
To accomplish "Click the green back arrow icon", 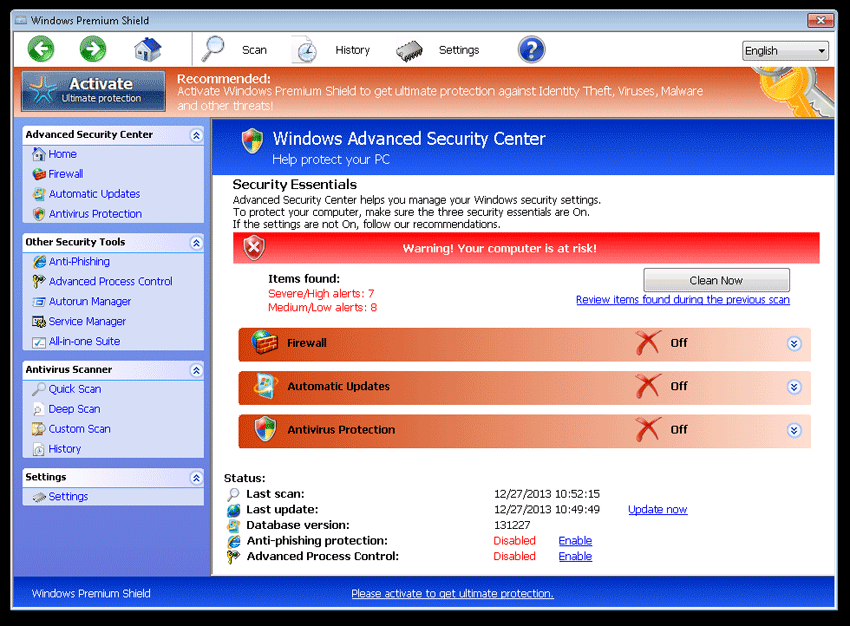I will click(41, 49).
